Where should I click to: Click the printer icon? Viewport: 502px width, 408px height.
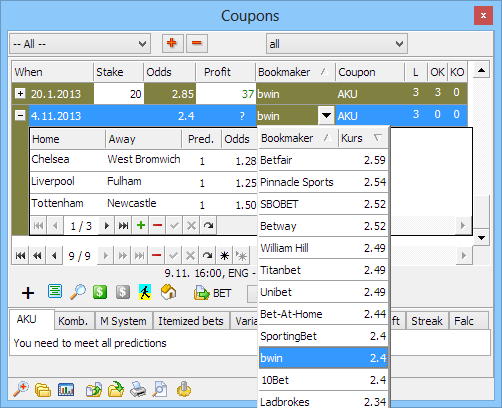138,390
